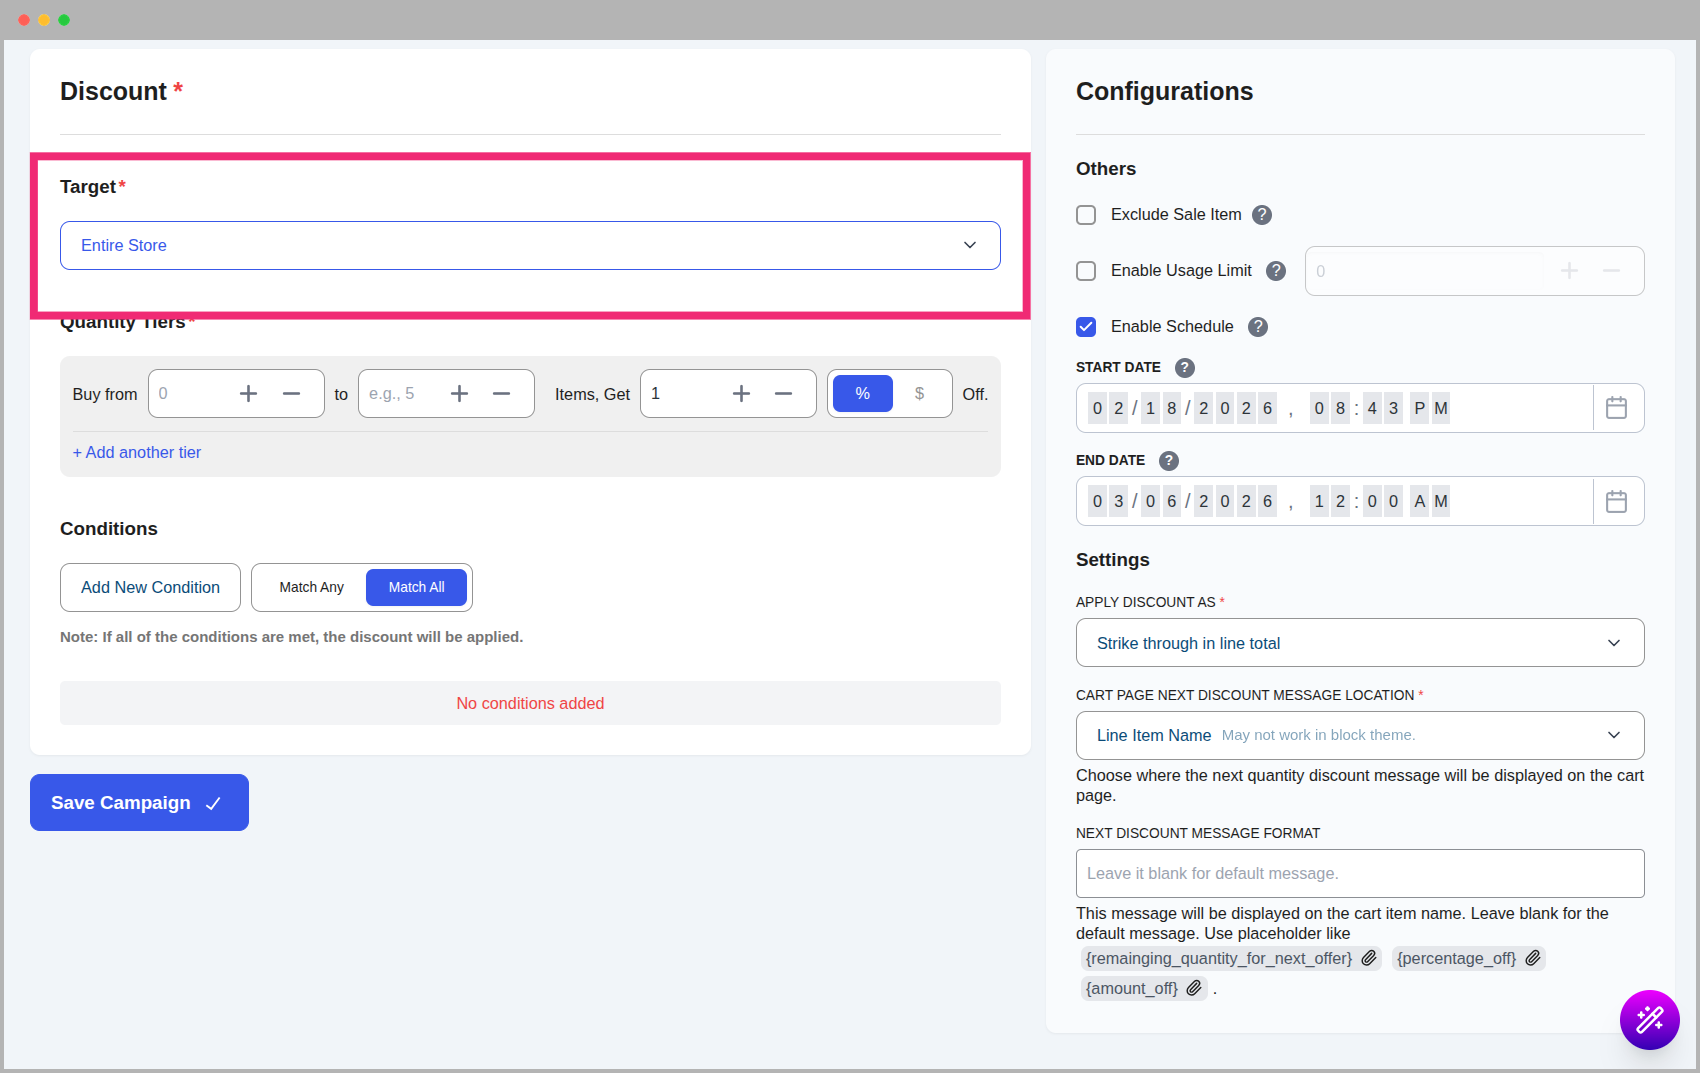The width and height of the screenshot is (1700, 1073).
Task: Click the help icon next to Enable Usage Limit
Action: (x=1276, y=271)
